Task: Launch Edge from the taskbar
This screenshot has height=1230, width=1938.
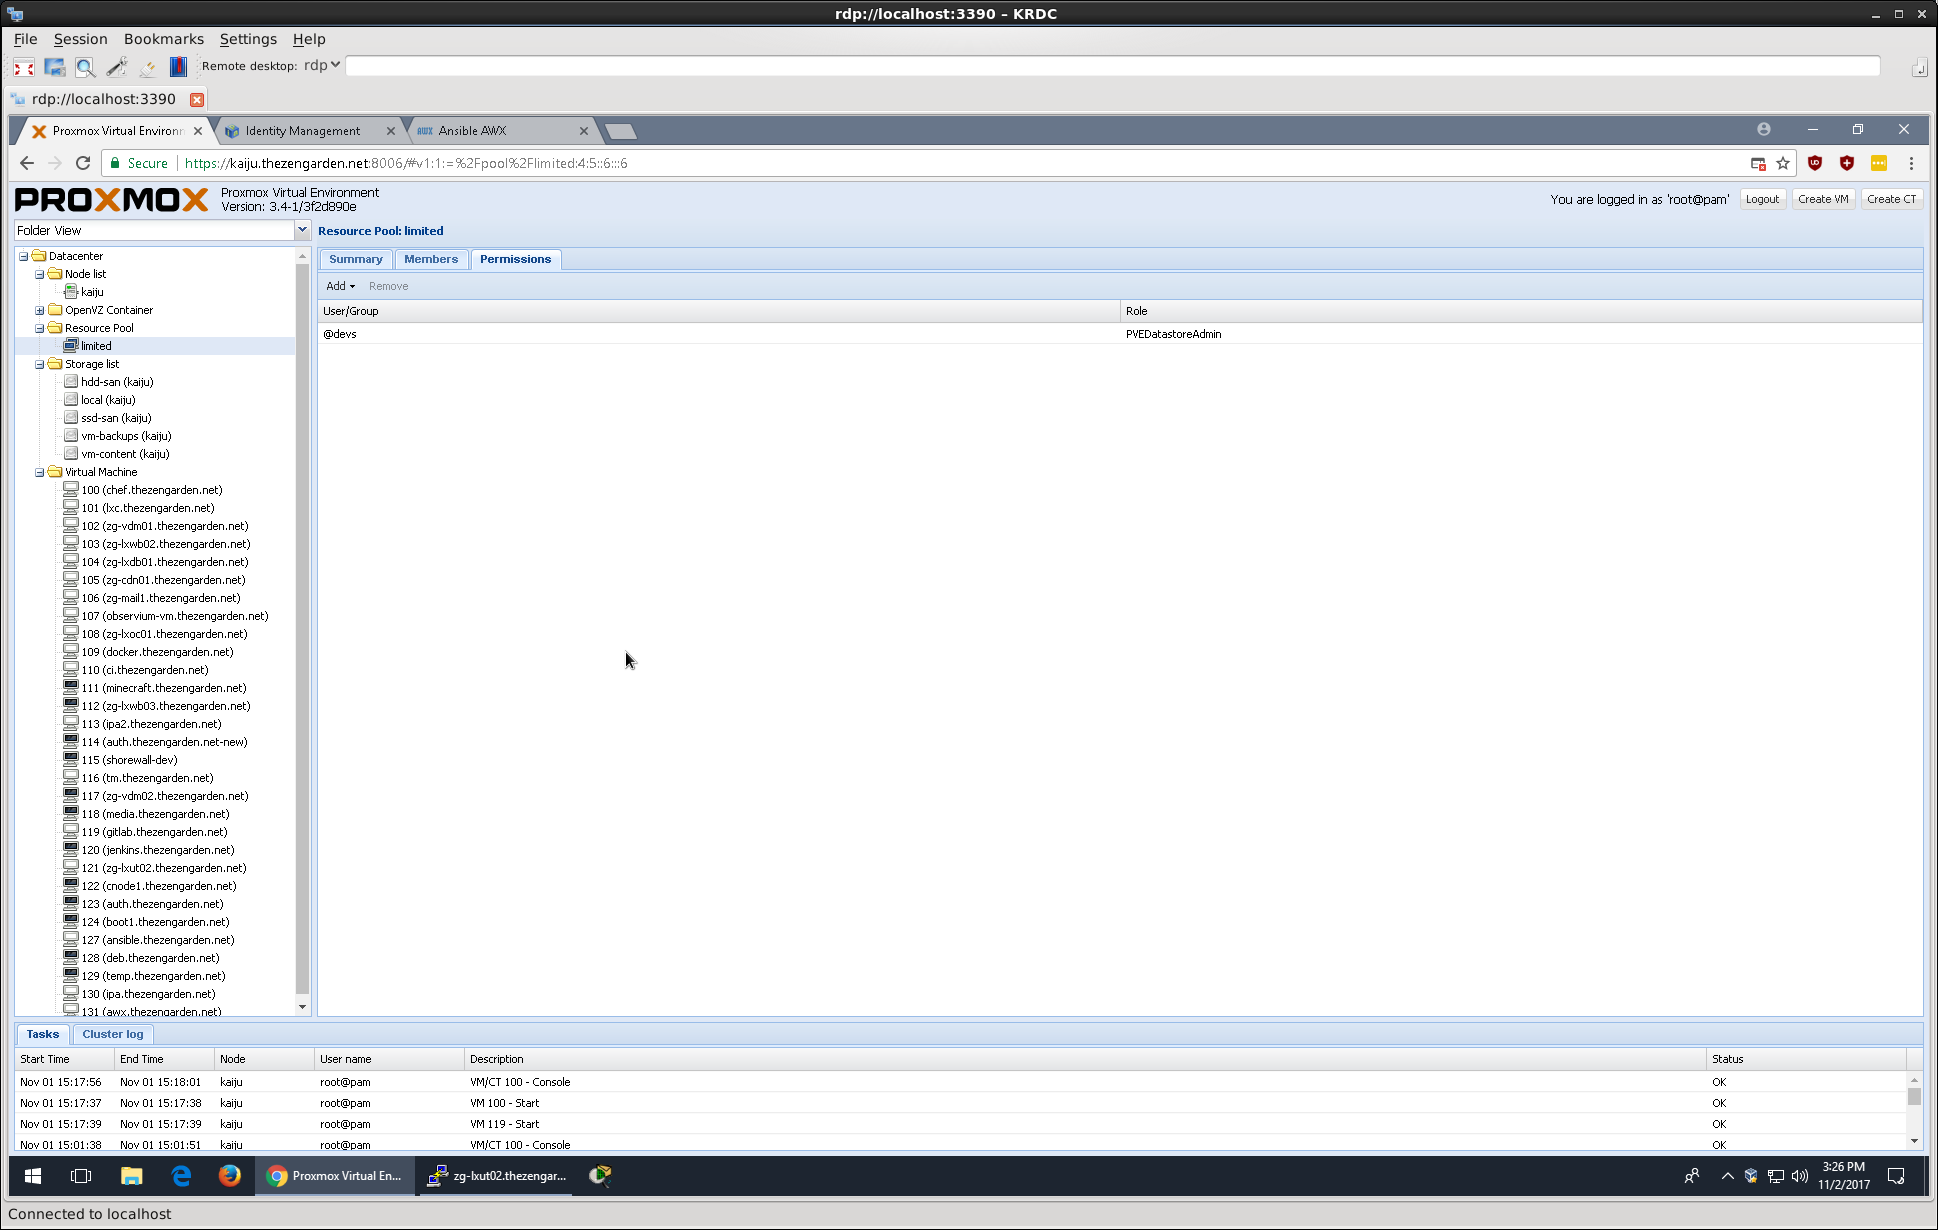Action: point(181,1176)
